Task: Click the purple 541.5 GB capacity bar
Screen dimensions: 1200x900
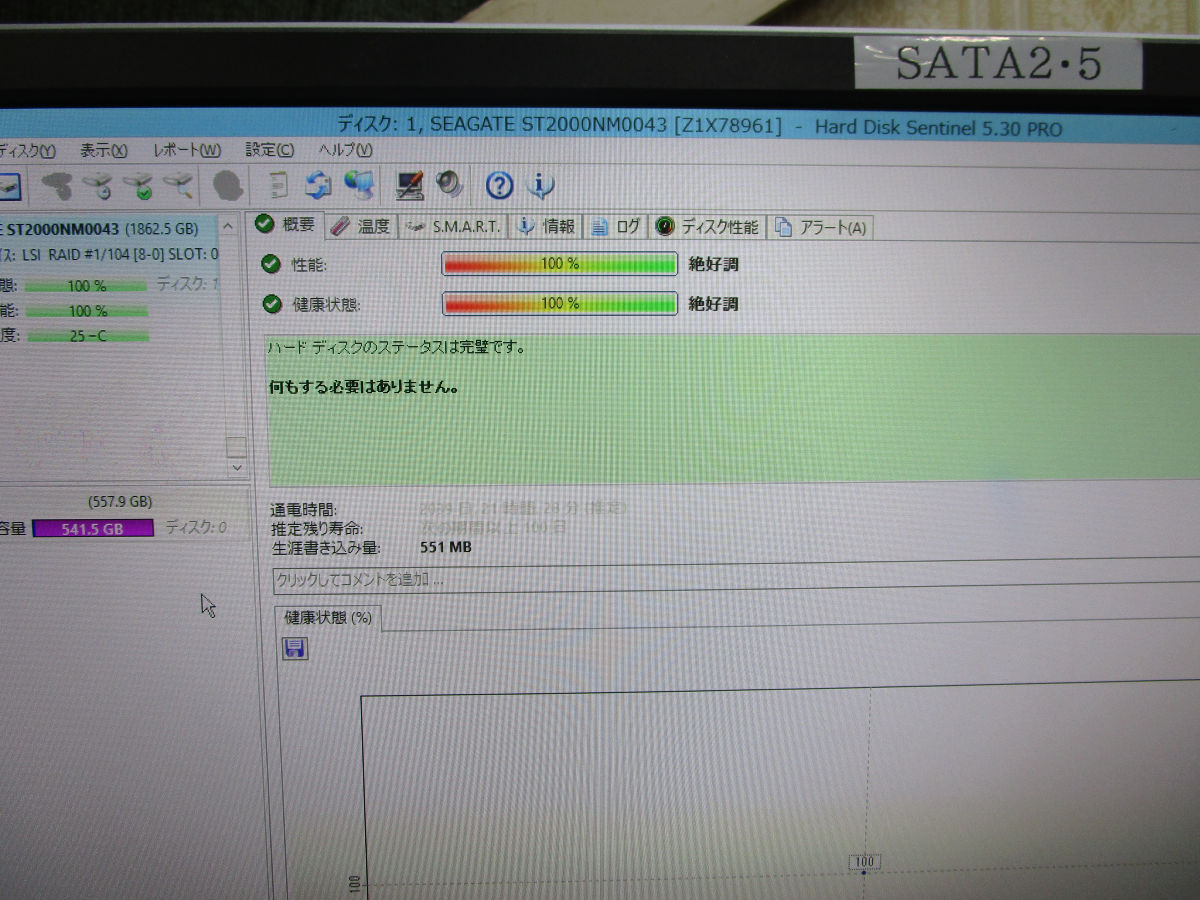Action: (x=93, y=528)
